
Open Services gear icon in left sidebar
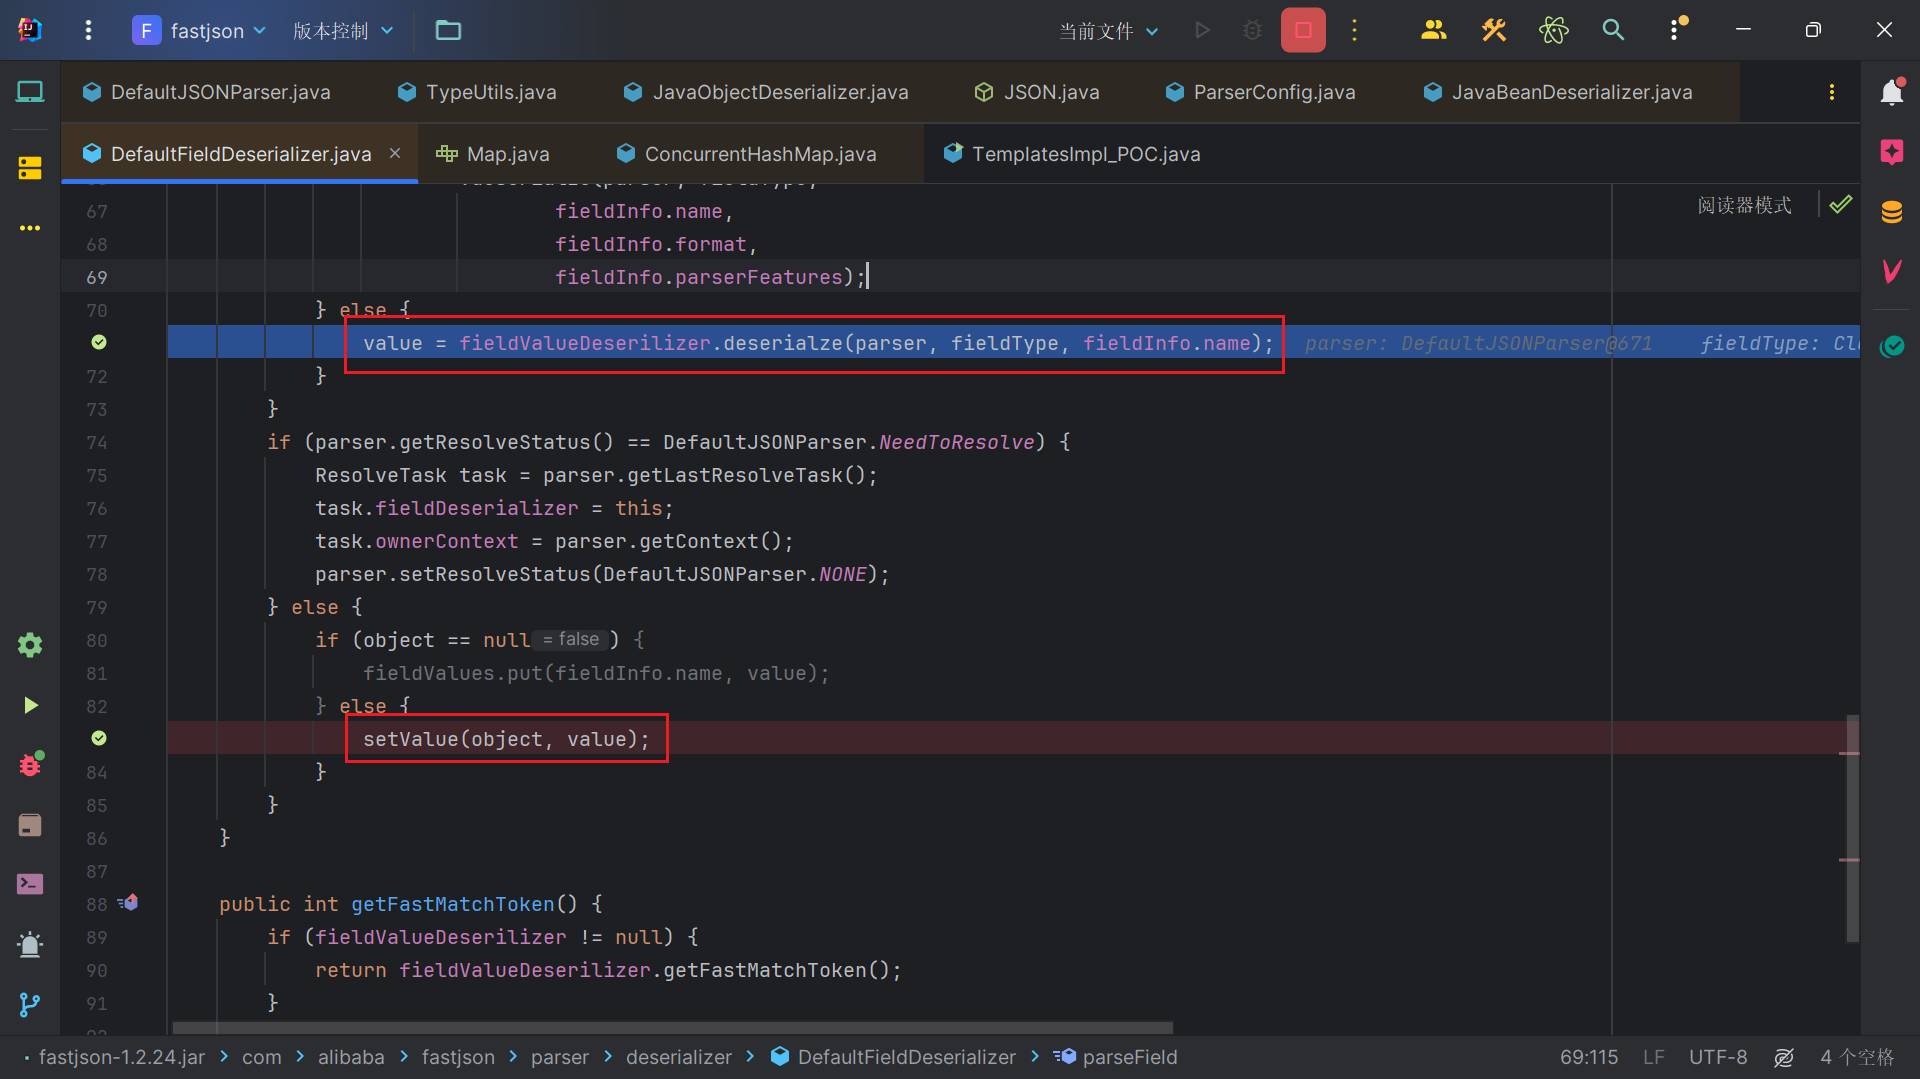(30, 645)
